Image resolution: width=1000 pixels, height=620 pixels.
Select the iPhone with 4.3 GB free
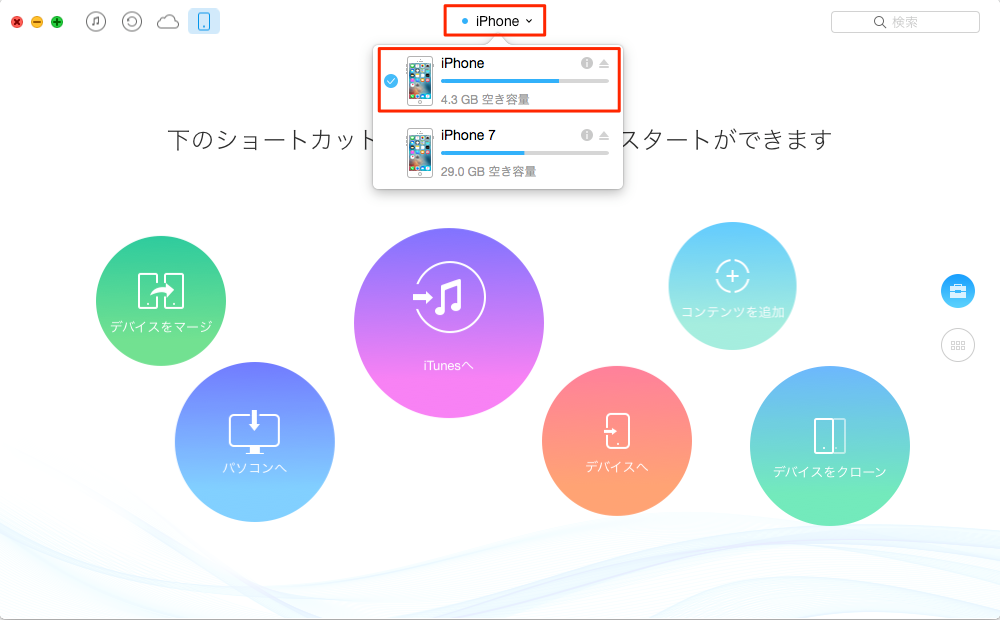[499, 80]
